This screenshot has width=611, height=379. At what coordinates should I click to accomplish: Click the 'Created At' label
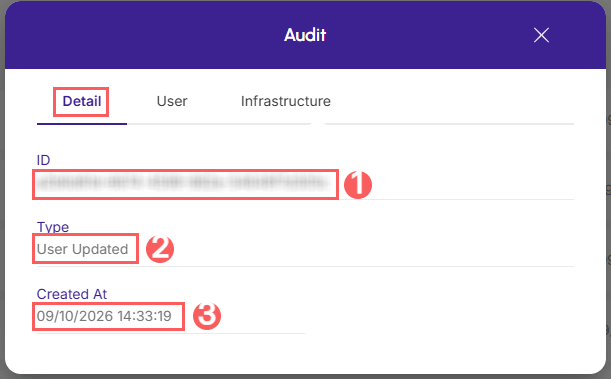(x=72, y=294)
